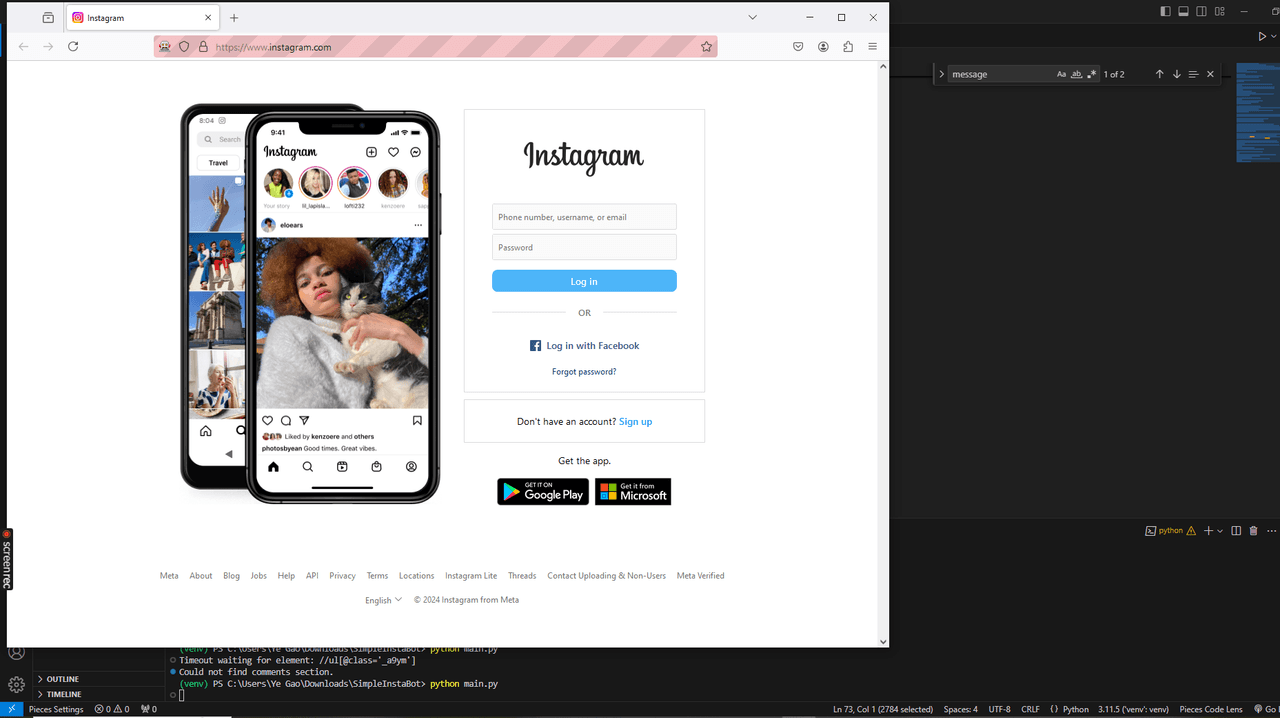Toggle VS Code bottom panel layout icon

(1183, 11)
